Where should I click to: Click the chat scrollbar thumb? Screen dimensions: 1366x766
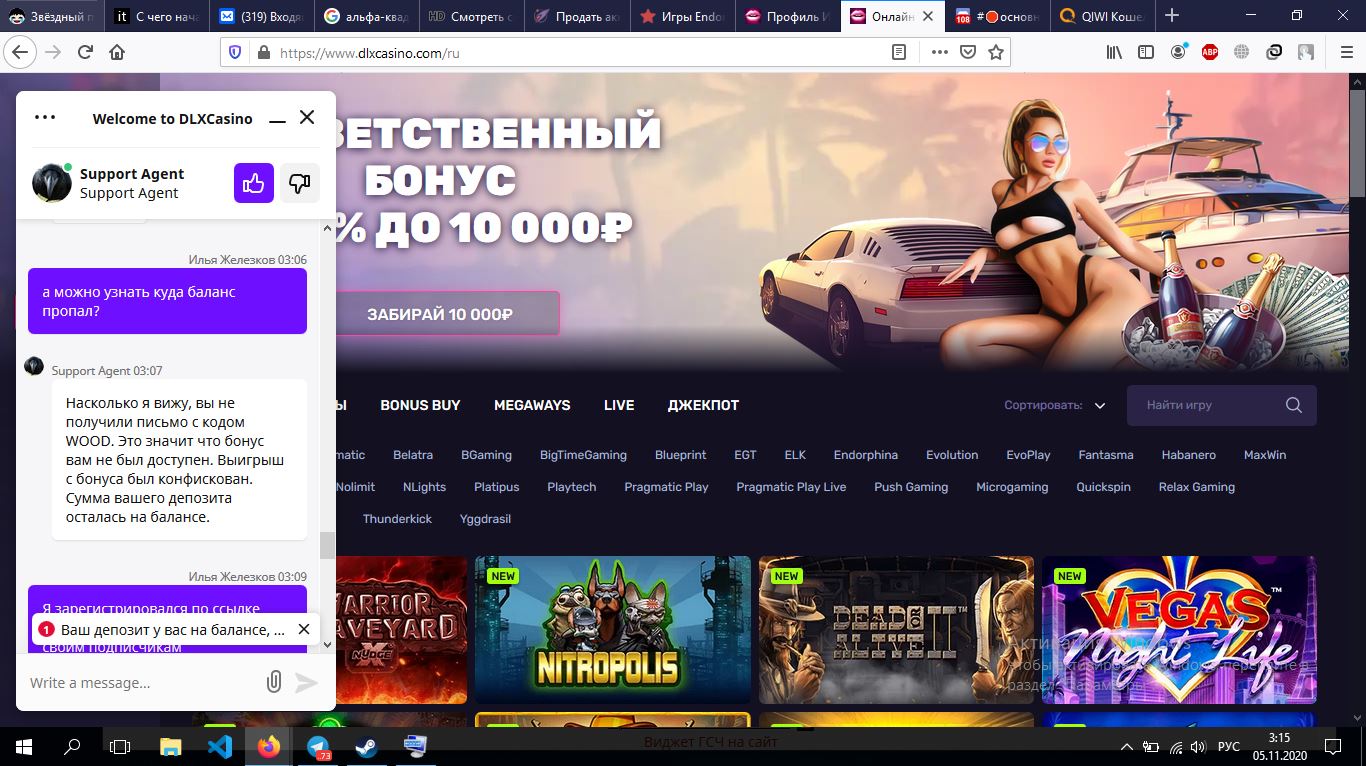327,545
